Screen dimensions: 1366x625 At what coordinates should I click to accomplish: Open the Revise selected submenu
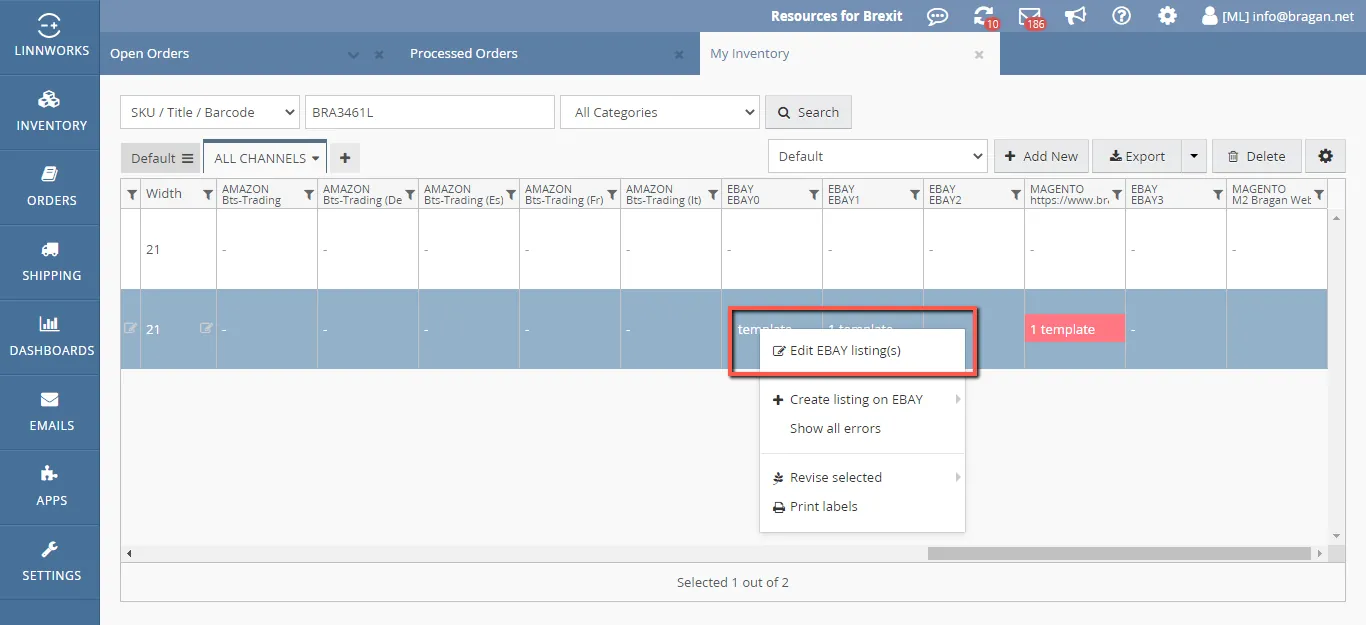(862, 477)
